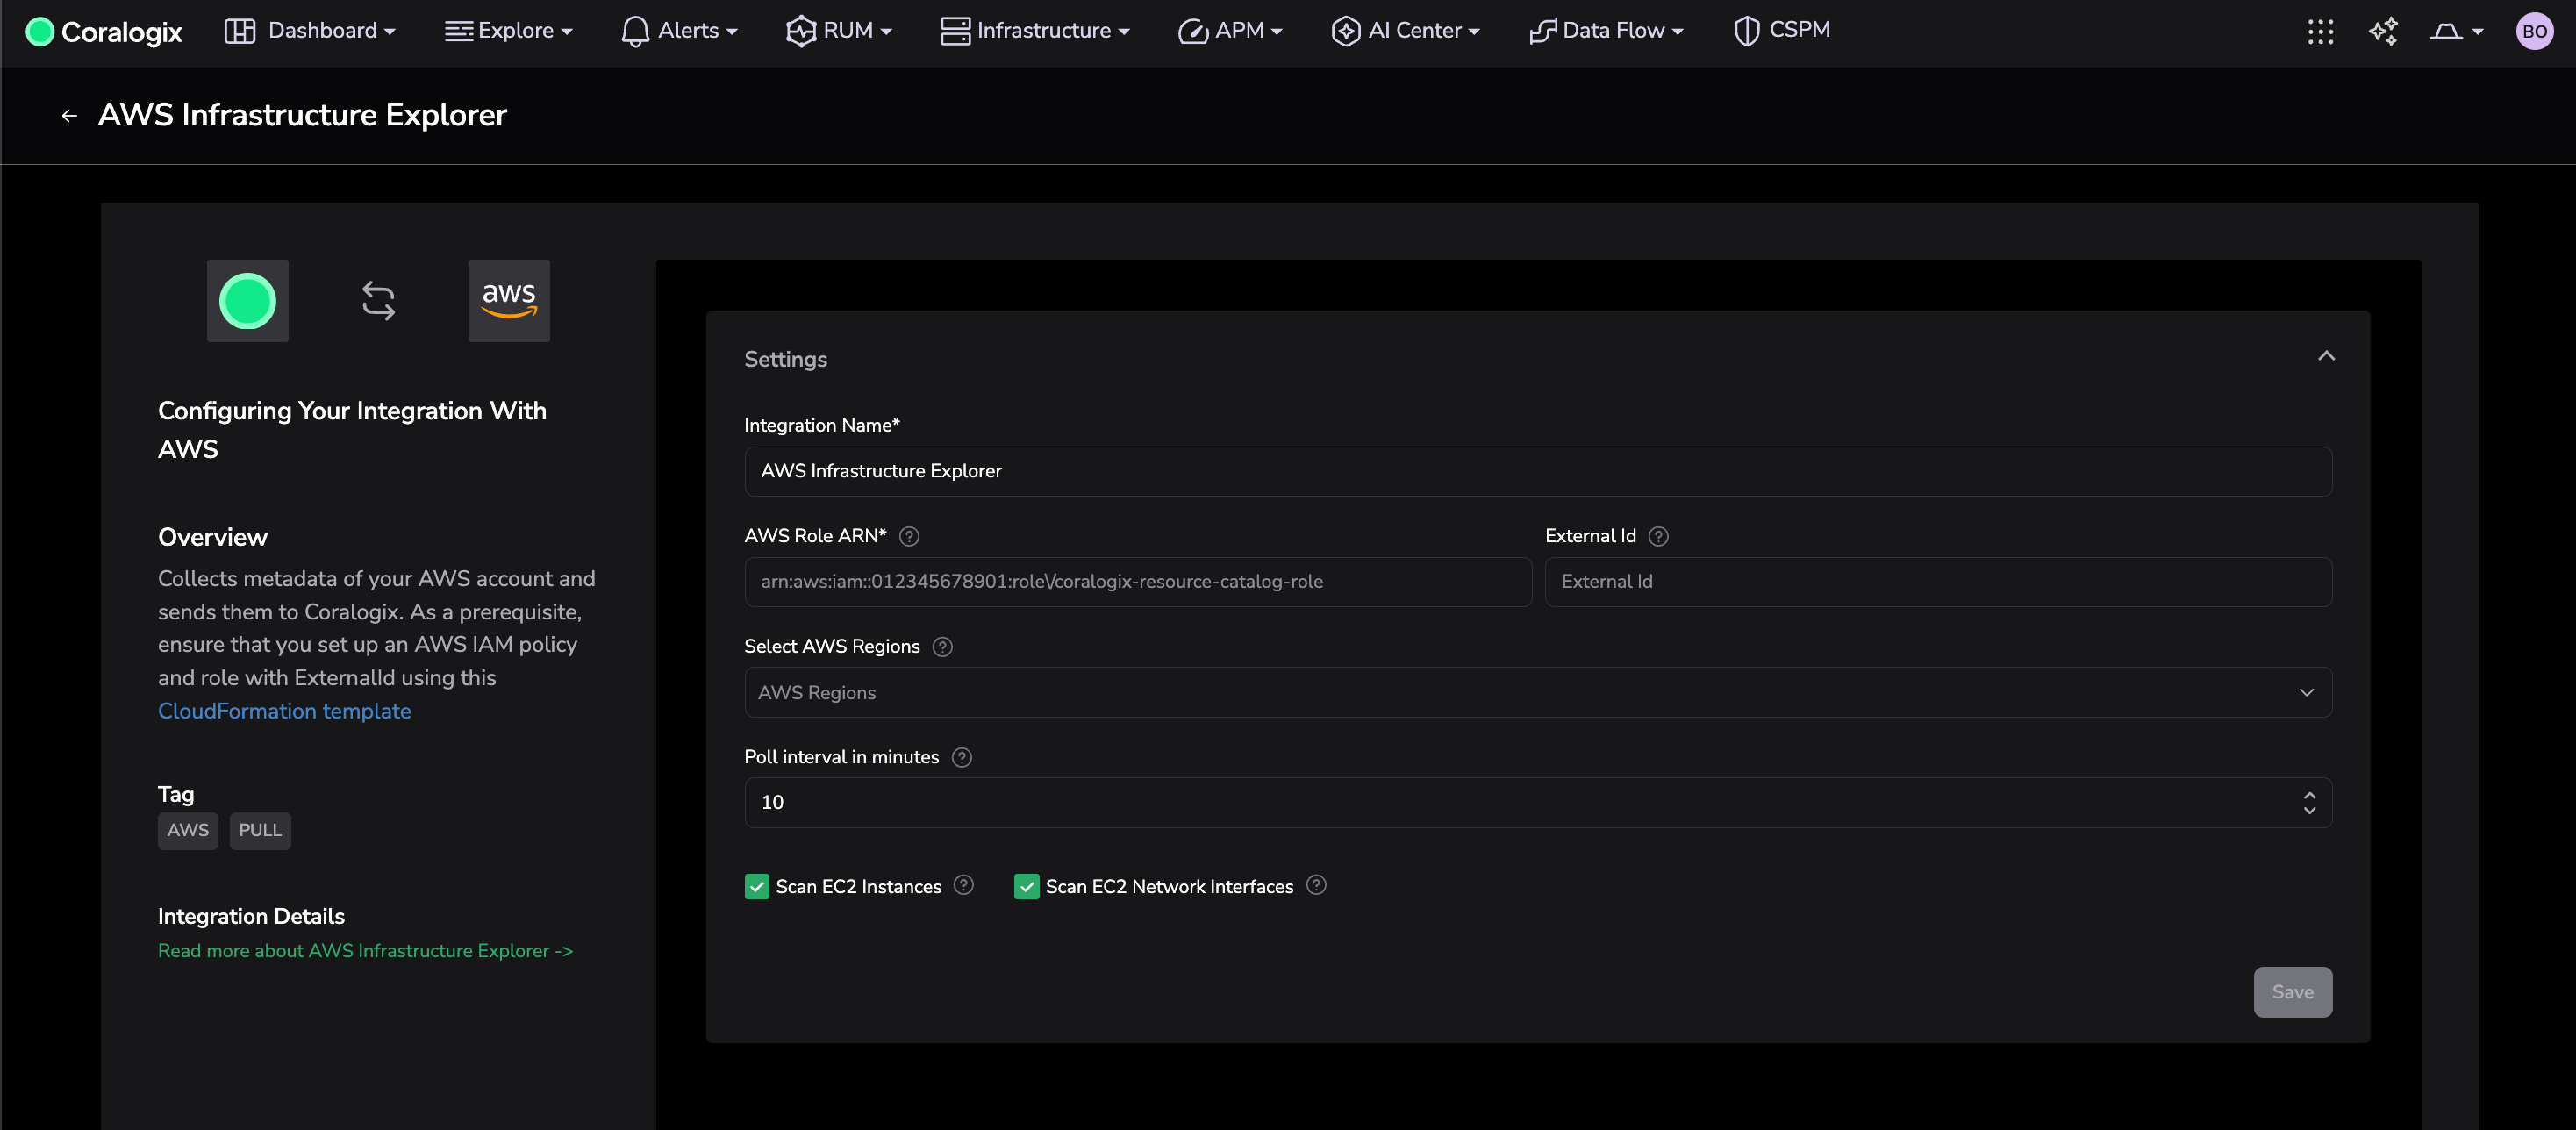
Task: Focus the AWS Role ARN input
Action: pyautogui.click(x=1138, y=582)
